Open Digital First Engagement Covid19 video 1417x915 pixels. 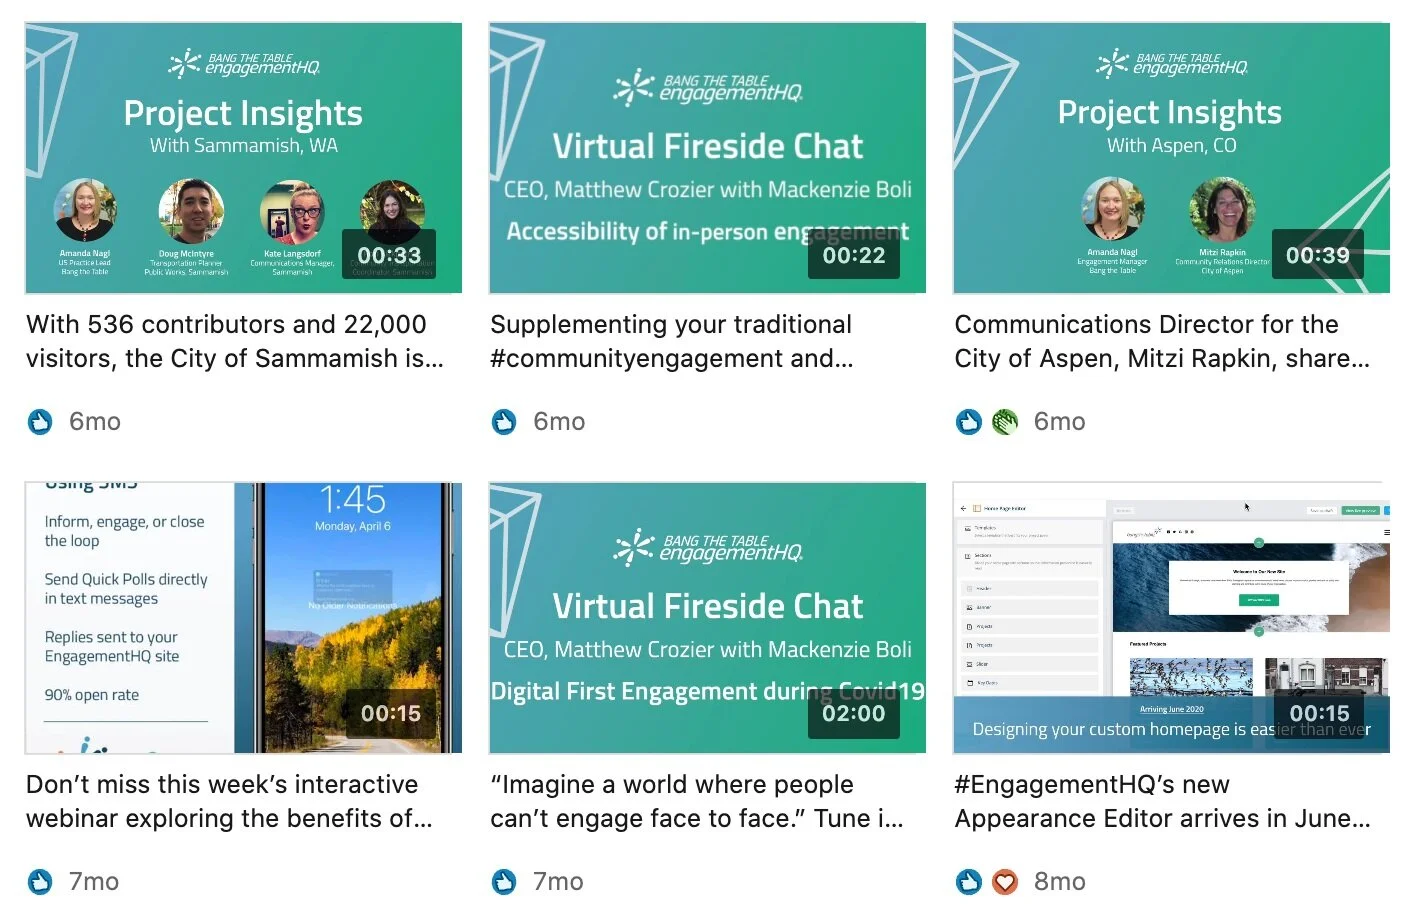(x=707, y=618)
